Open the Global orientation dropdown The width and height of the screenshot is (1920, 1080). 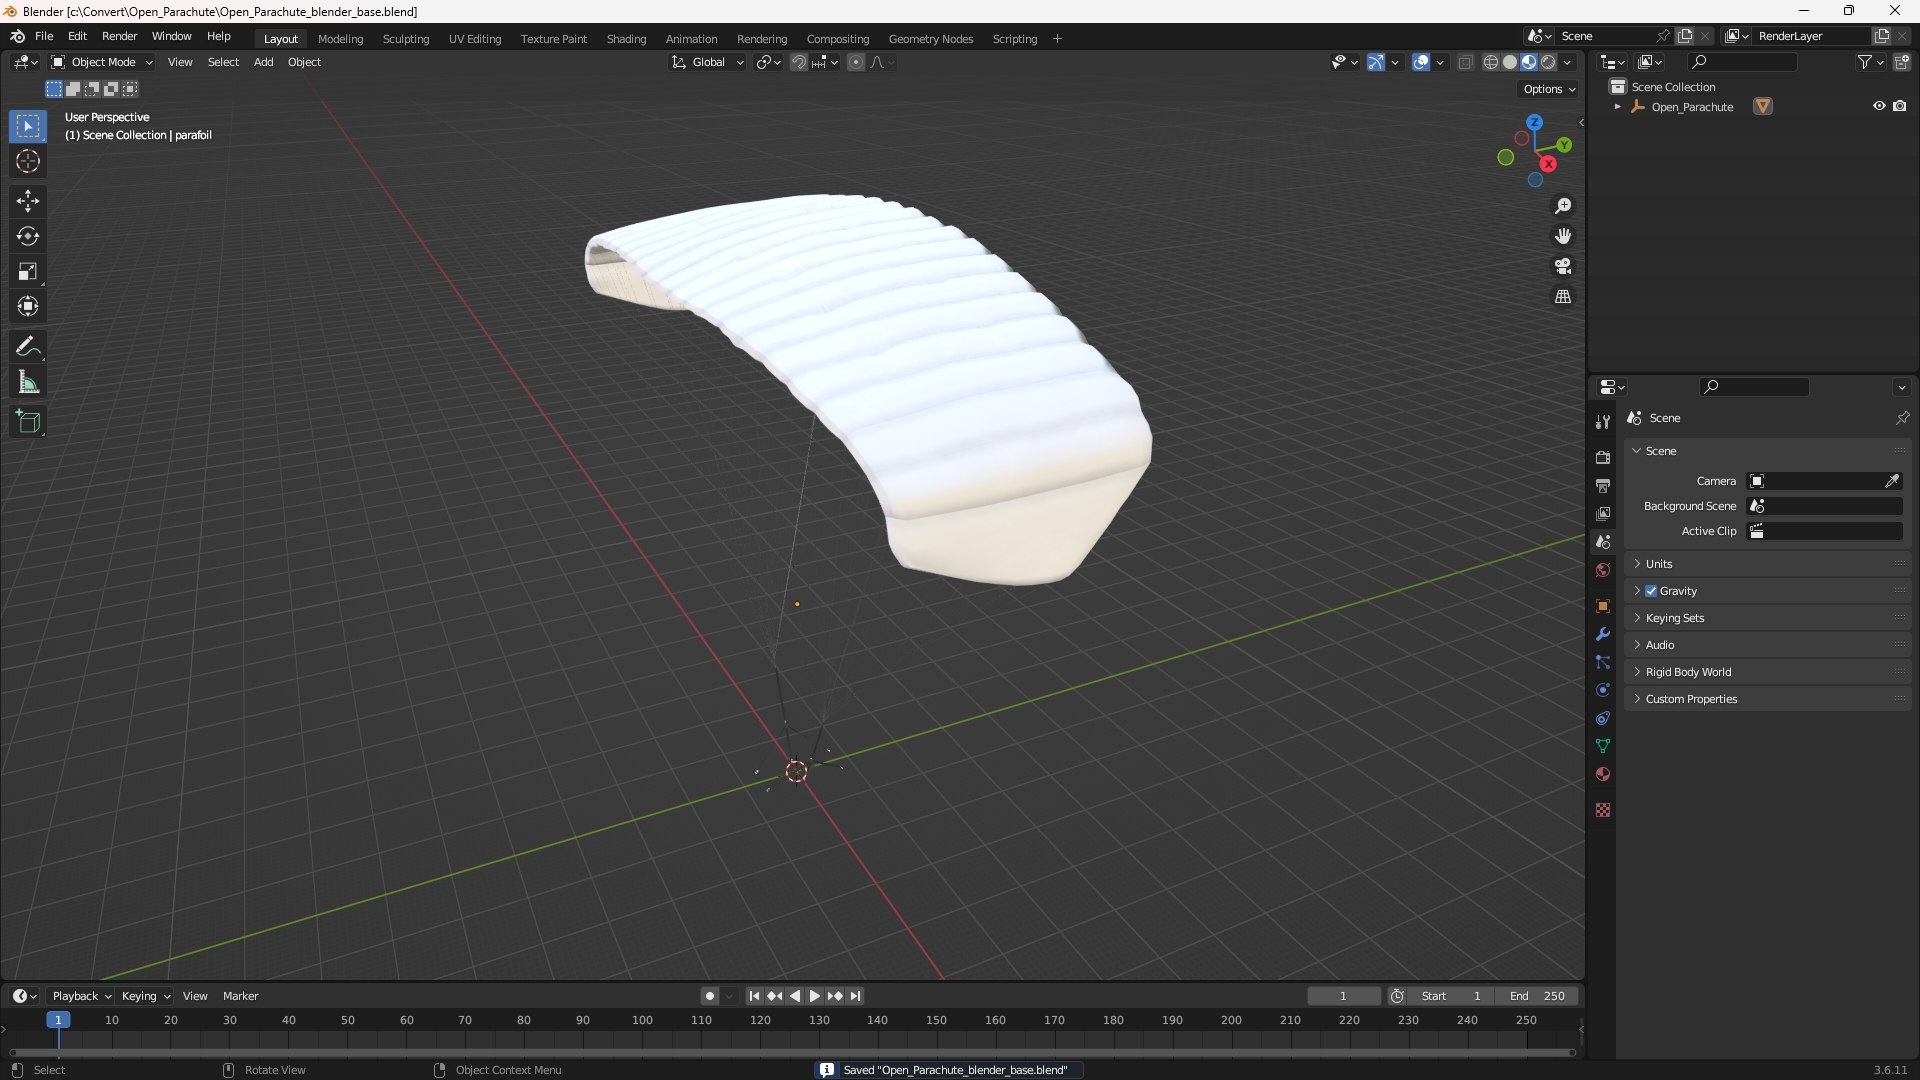(708, 62)
